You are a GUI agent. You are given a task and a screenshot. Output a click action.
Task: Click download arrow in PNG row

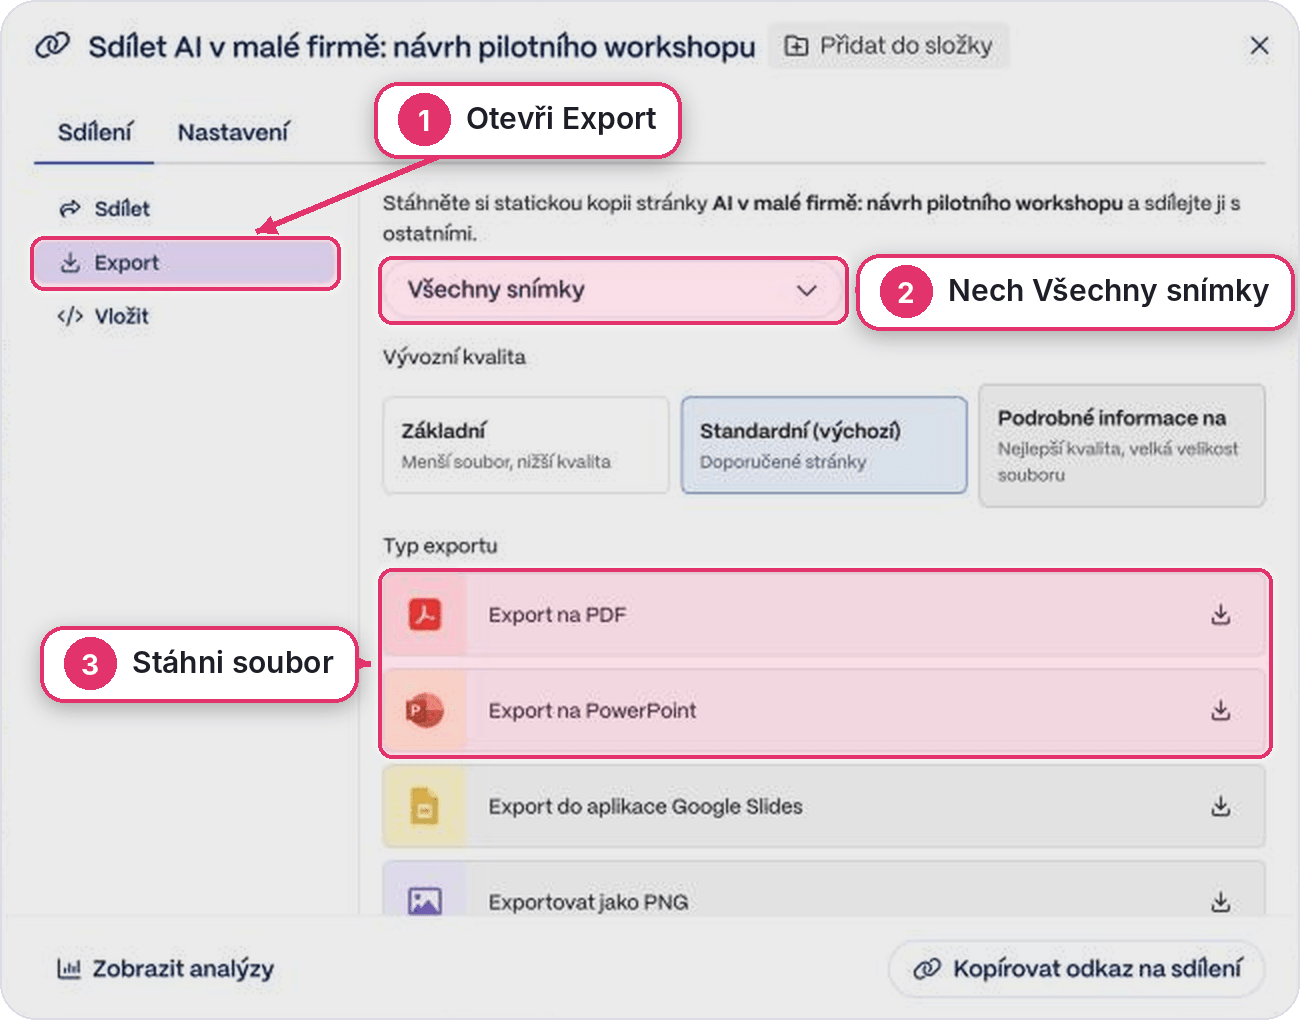[1220, 902]
